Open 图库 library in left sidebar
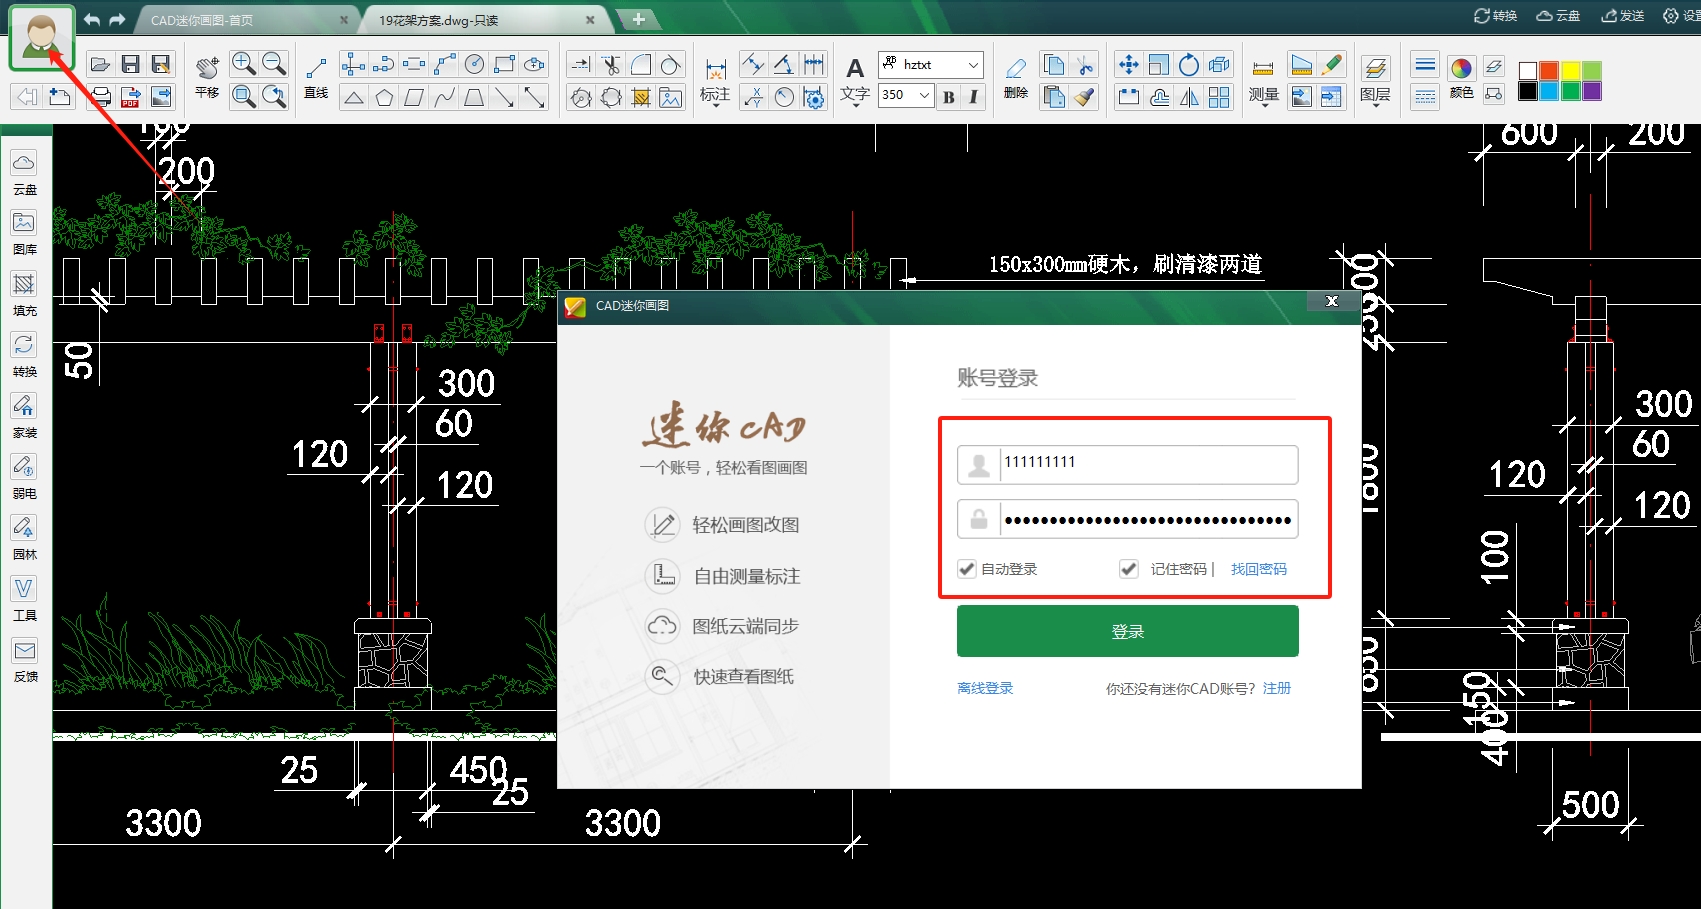 click(24, 234)
